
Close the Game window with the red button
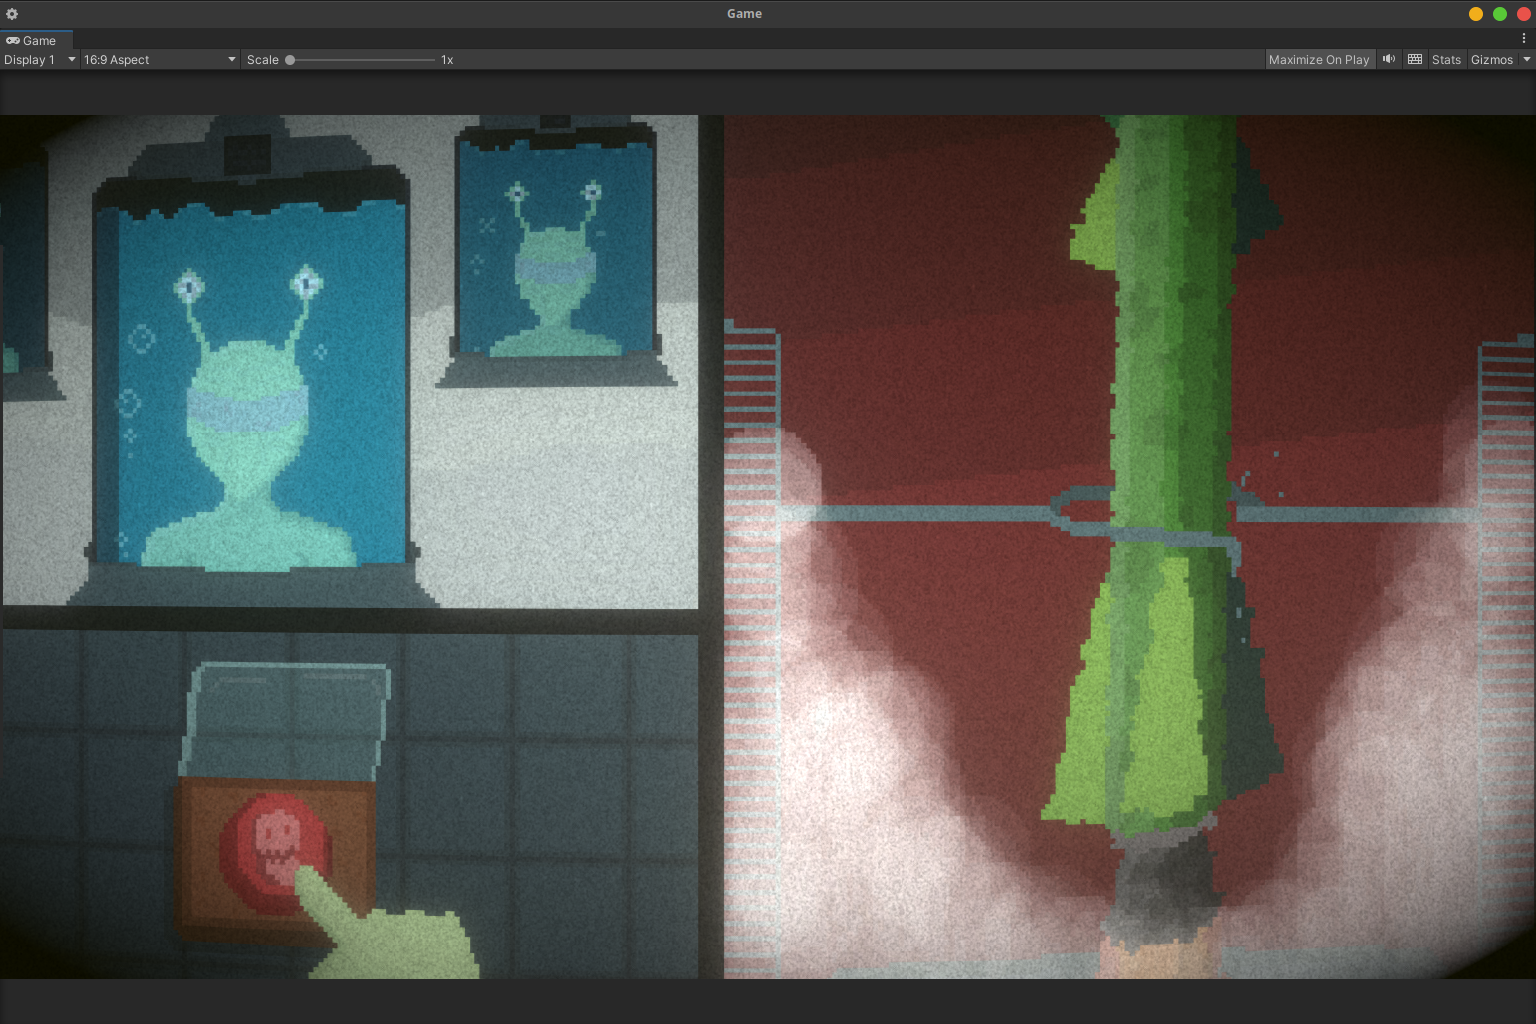pos(1524,14)
